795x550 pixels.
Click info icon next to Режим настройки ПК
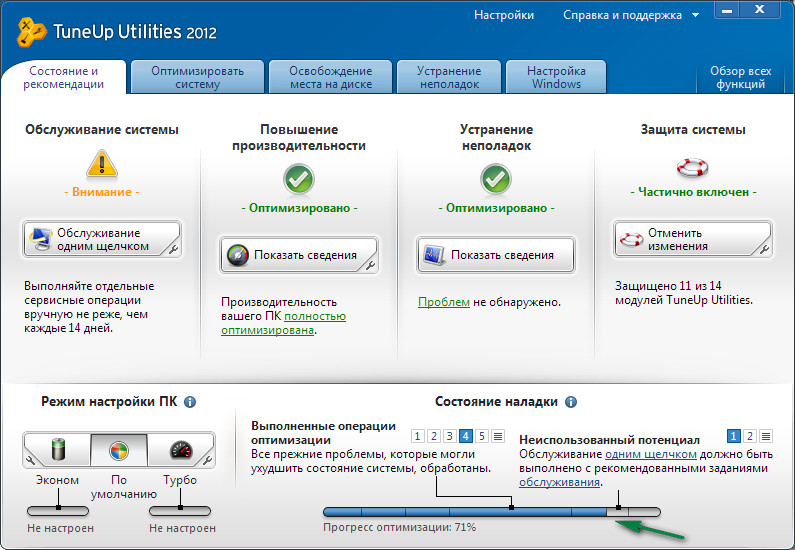(x=190, y=402)
